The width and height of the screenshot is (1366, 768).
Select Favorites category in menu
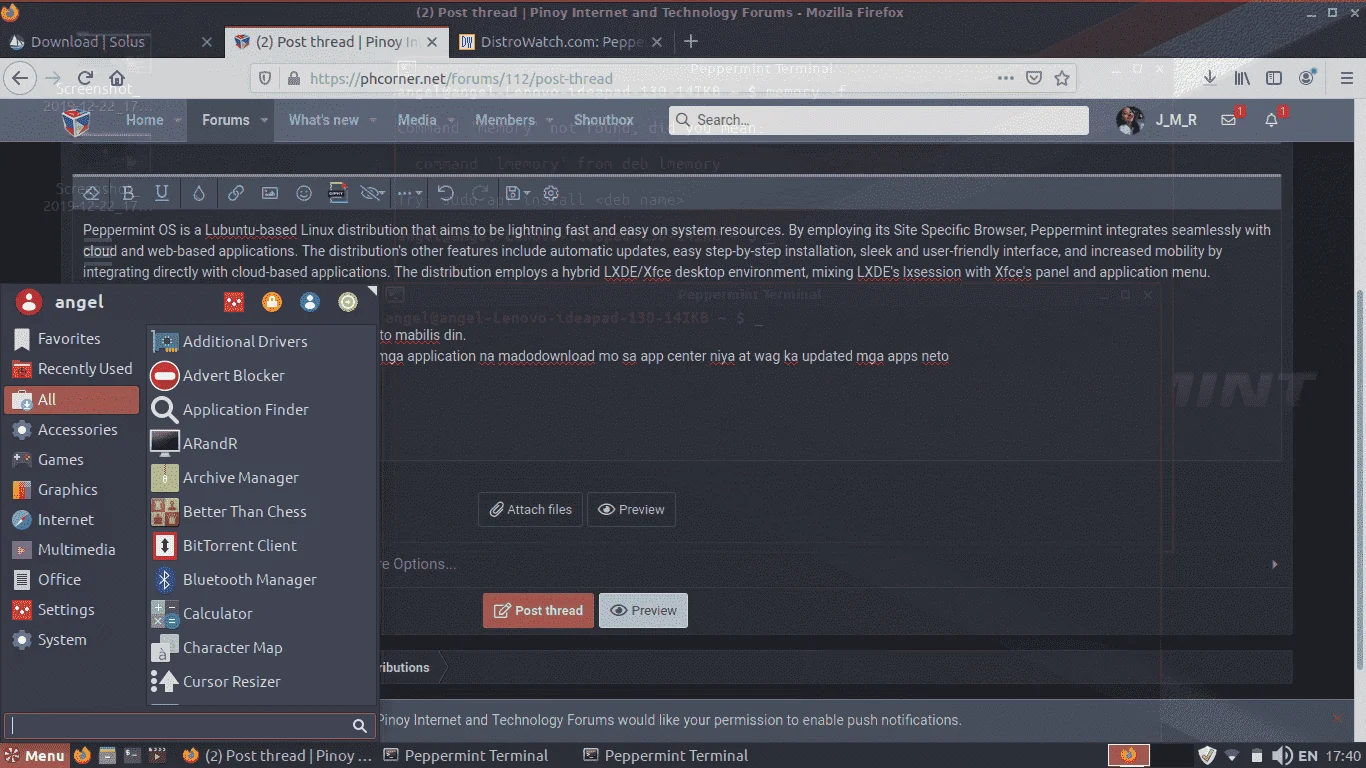(x=72, y=339)
